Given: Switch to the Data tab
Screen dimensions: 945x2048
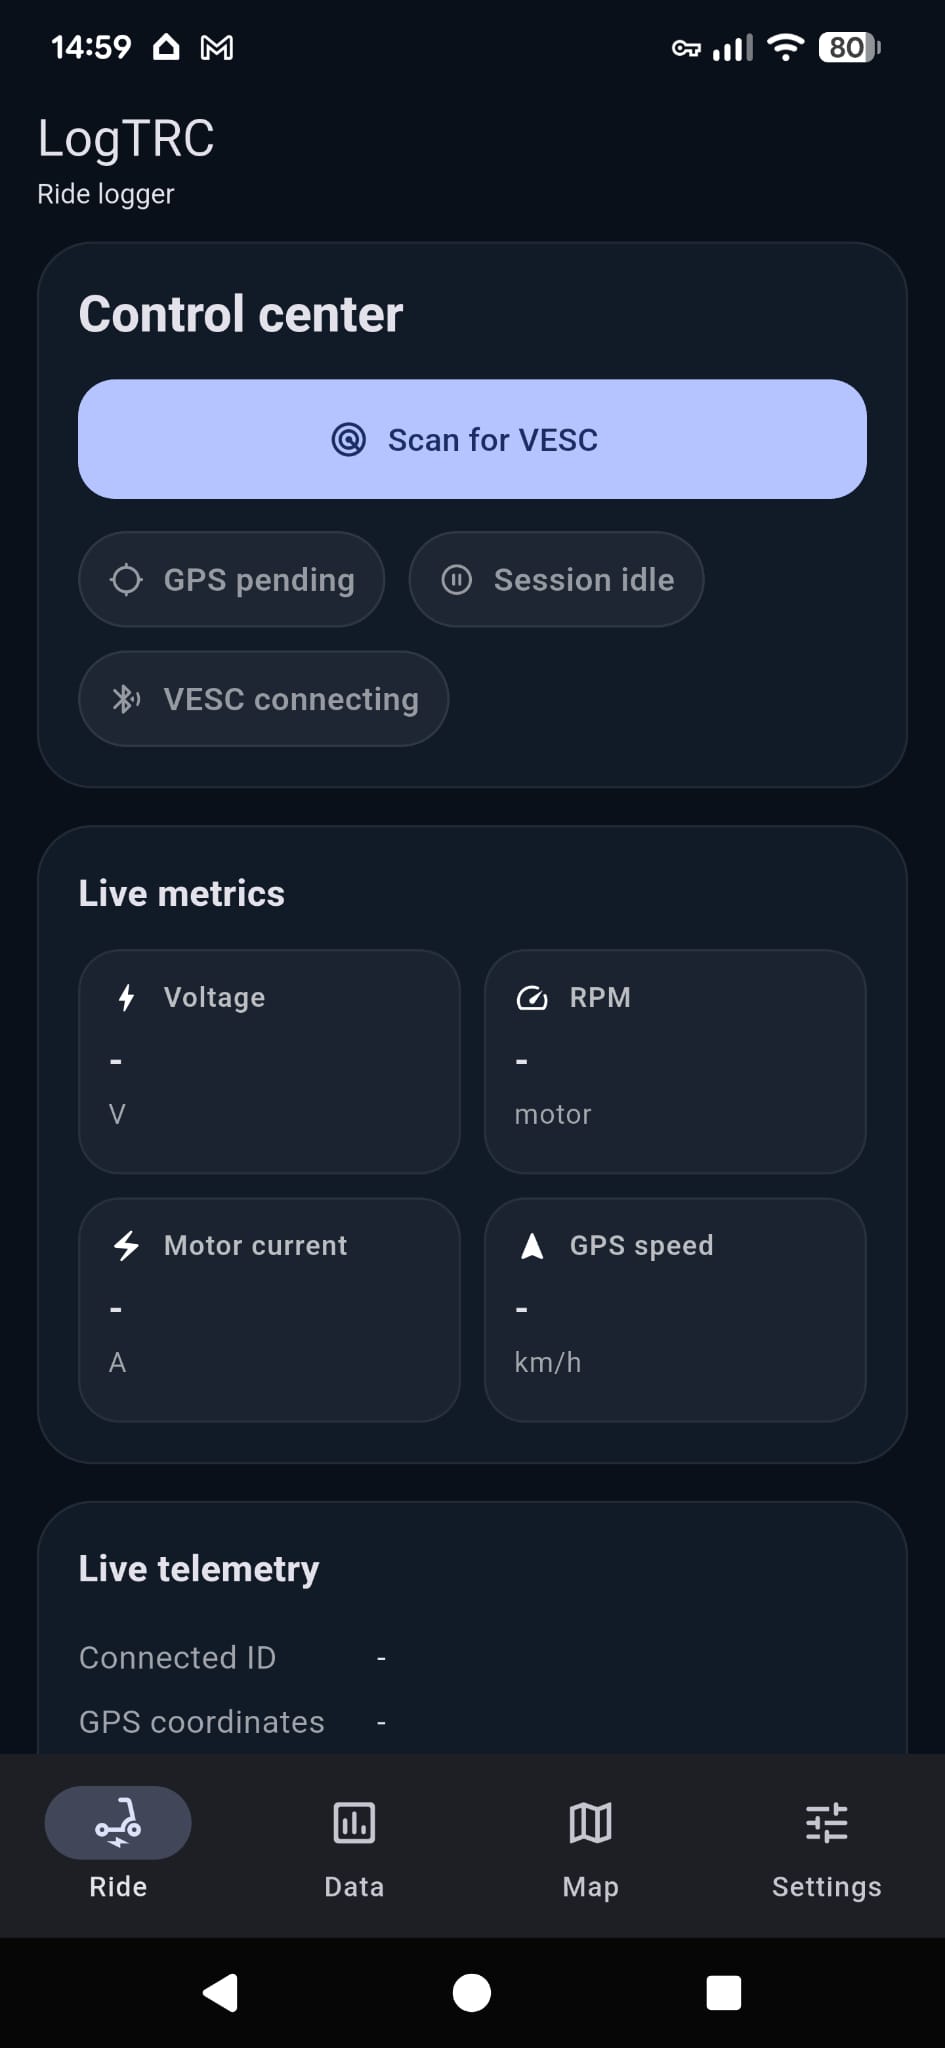Looking at the screenshot, I should pyautogui.click(x=354, y=1842).
